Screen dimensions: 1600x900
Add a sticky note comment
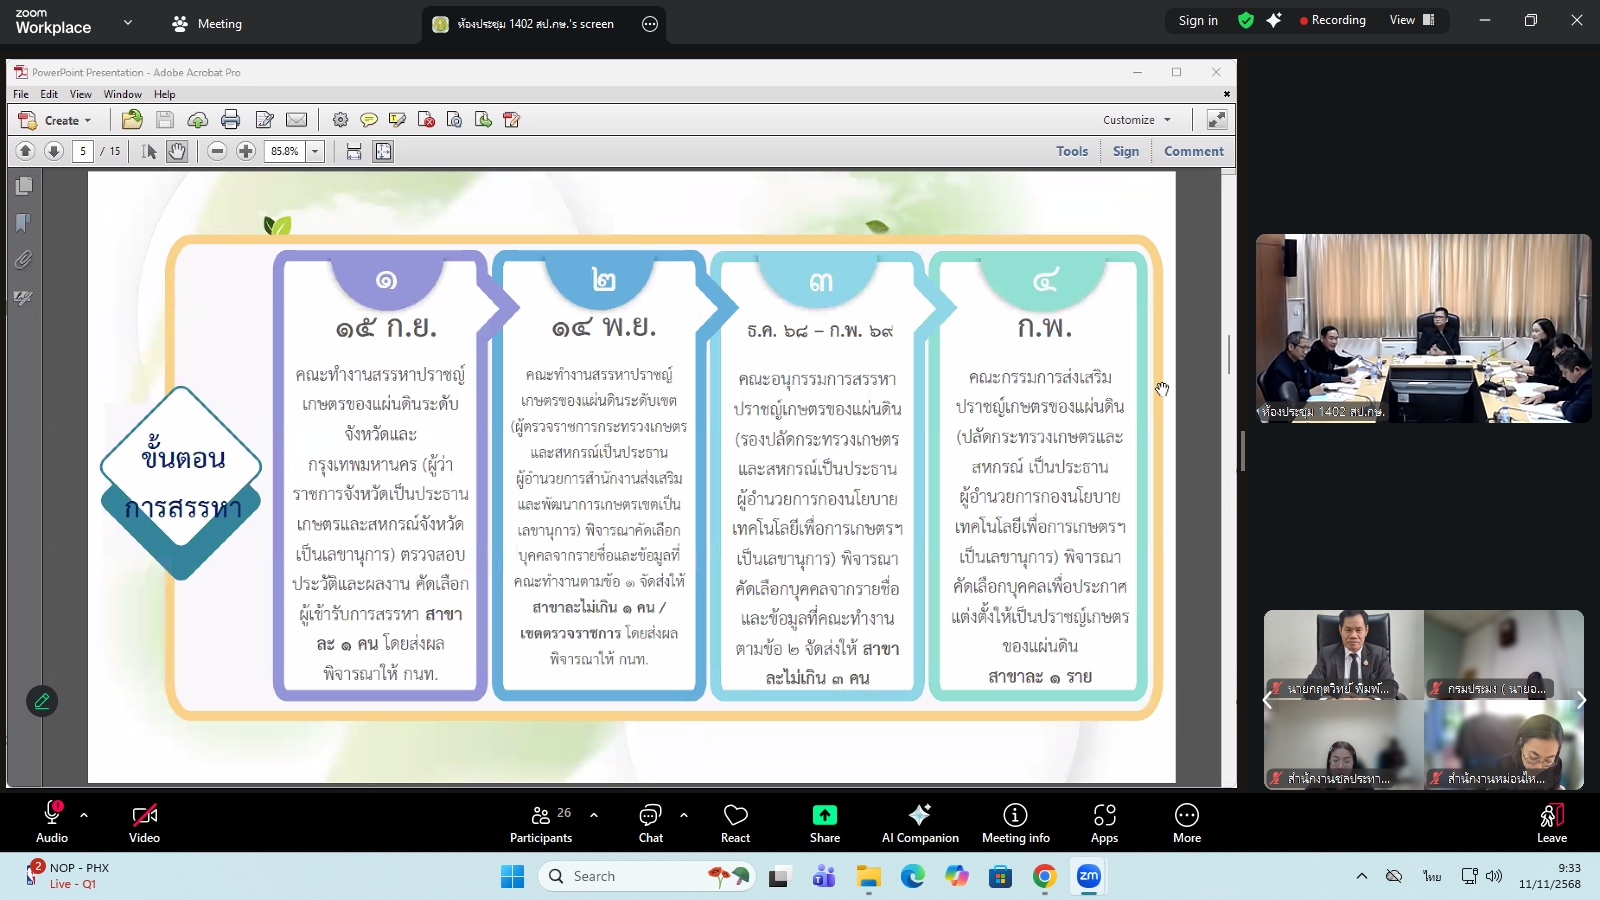370,119
